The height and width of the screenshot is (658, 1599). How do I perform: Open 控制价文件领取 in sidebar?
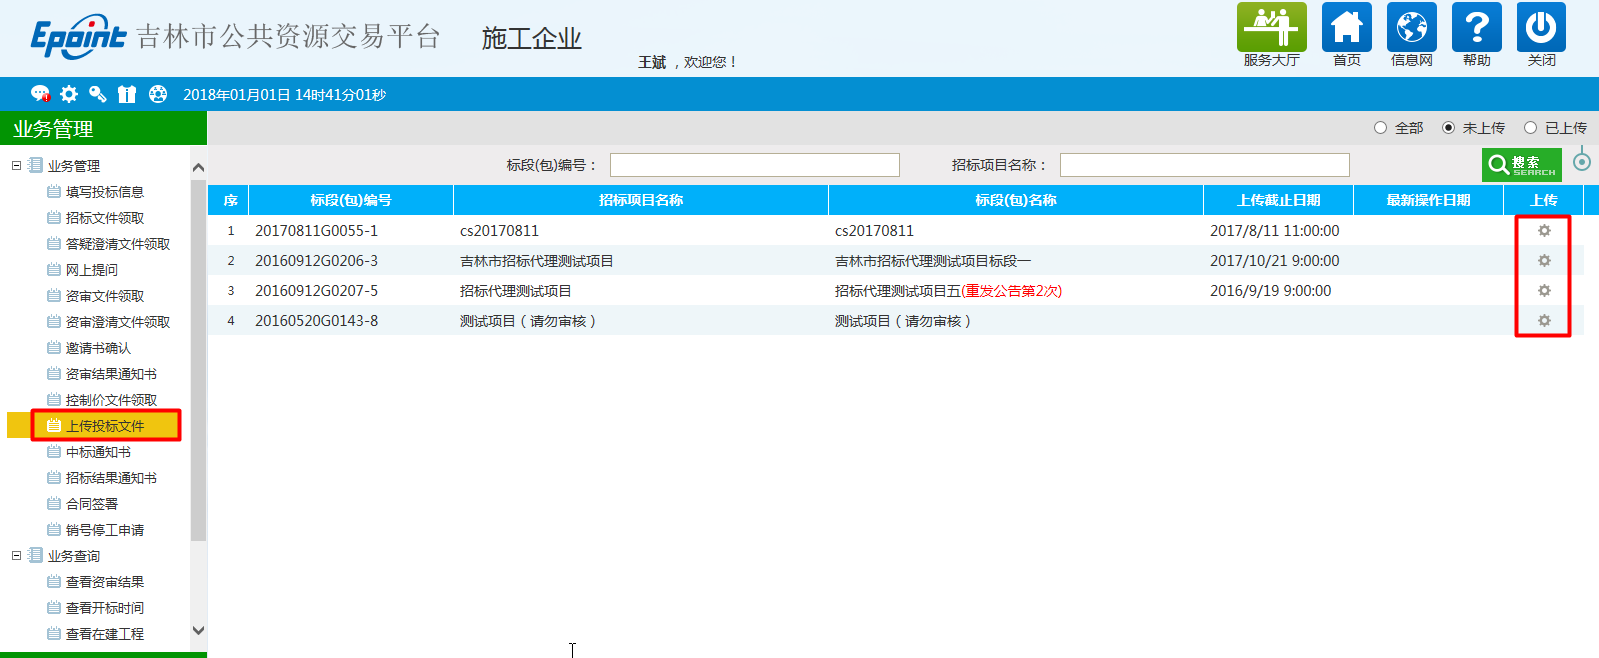click(111, 400)
